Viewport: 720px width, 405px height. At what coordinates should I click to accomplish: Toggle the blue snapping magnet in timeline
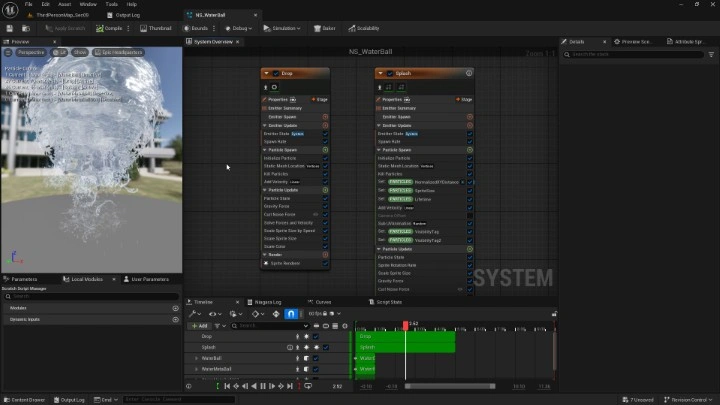click(x=291, y=314)
